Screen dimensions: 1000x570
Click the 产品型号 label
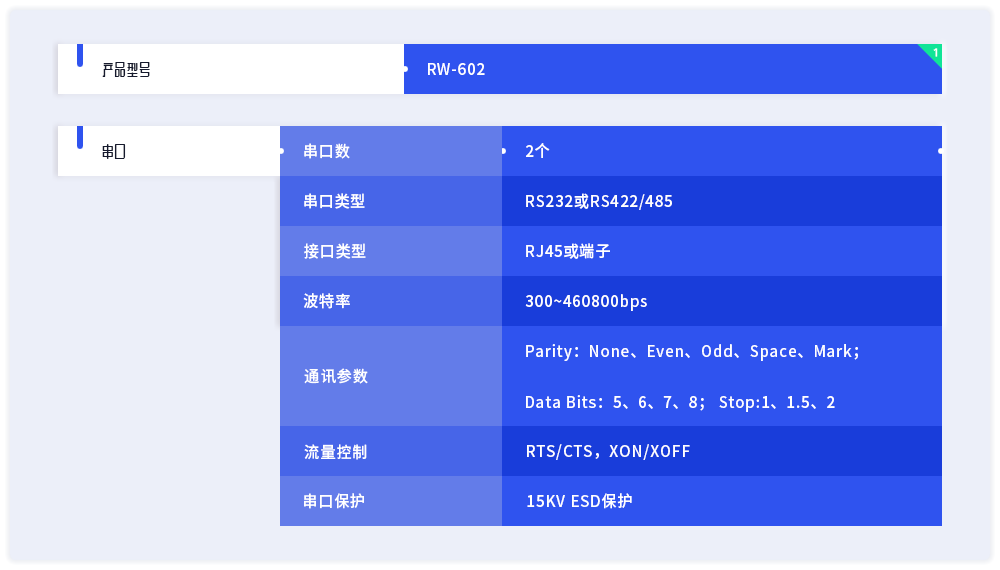[x=126, y=69]
